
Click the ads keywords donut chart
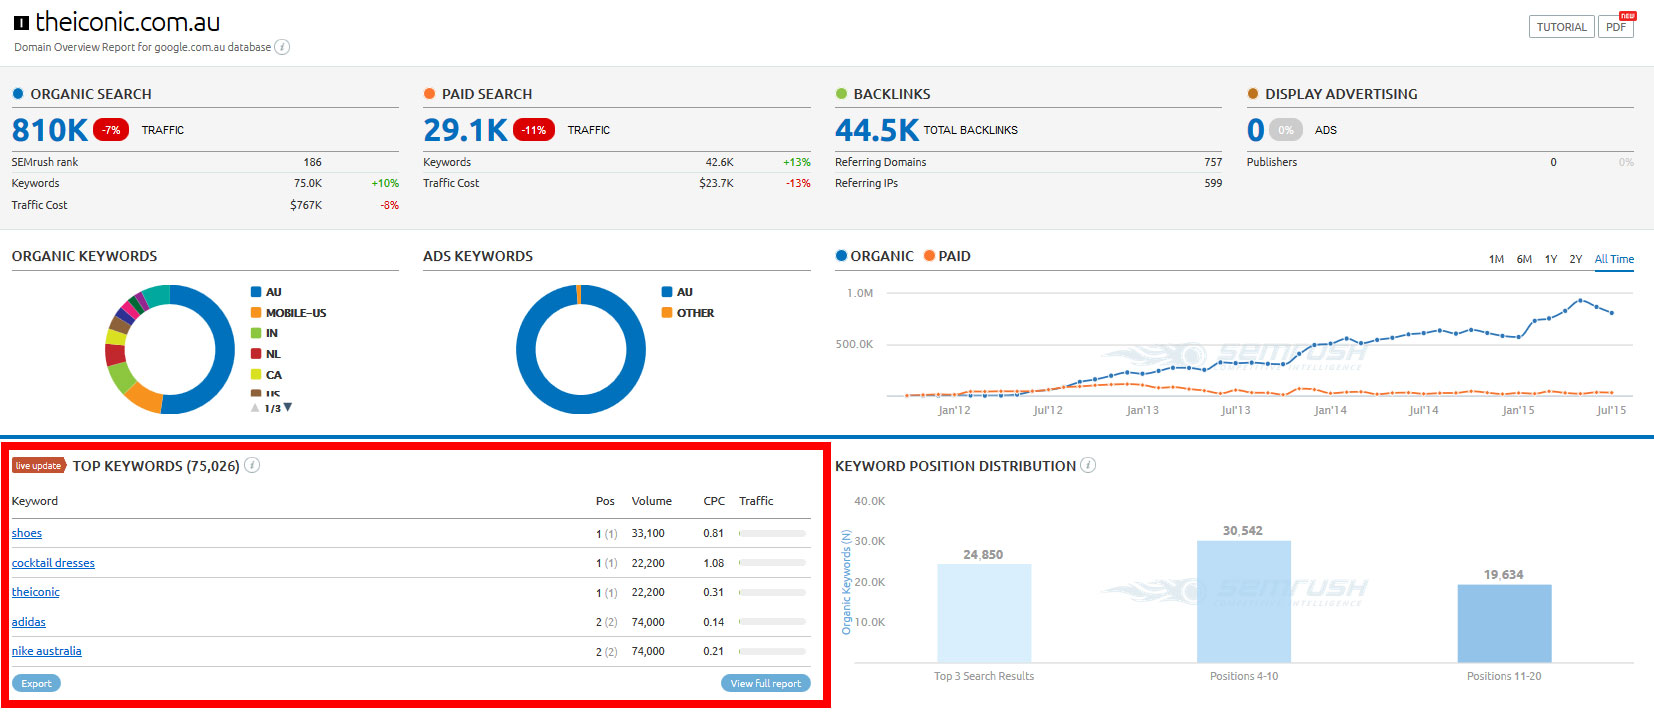click(x=581, y=349)
